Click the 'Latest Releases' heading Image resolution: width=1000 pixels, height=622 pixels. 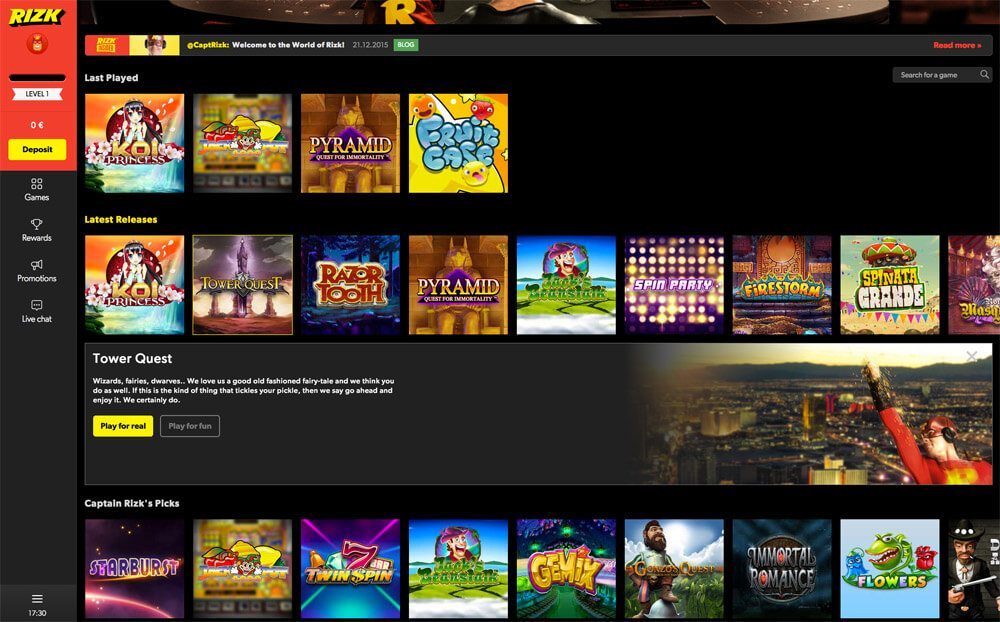click(121, 219)
